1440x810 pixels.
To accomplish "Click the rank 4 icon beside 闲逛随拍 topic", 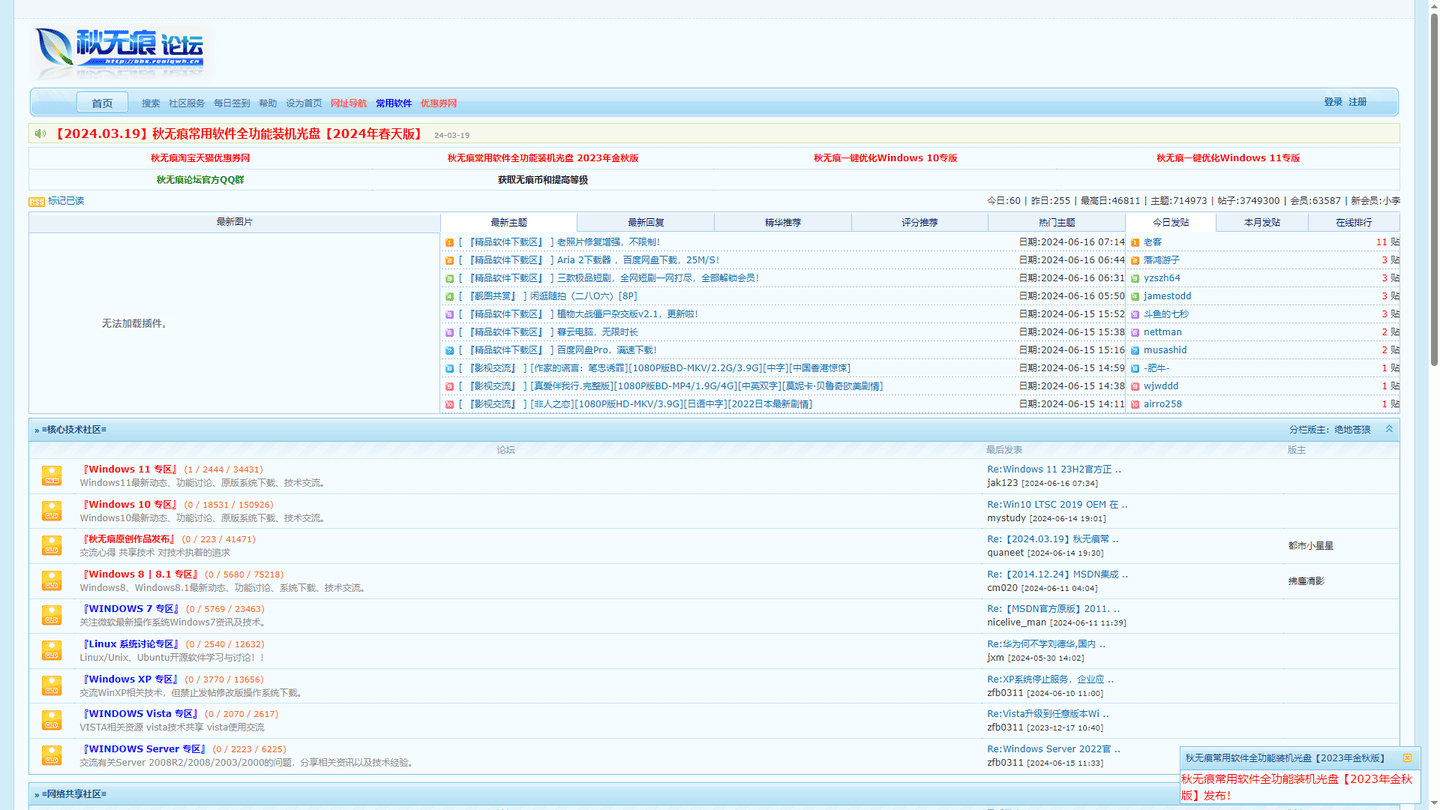I will pos(450,297).
